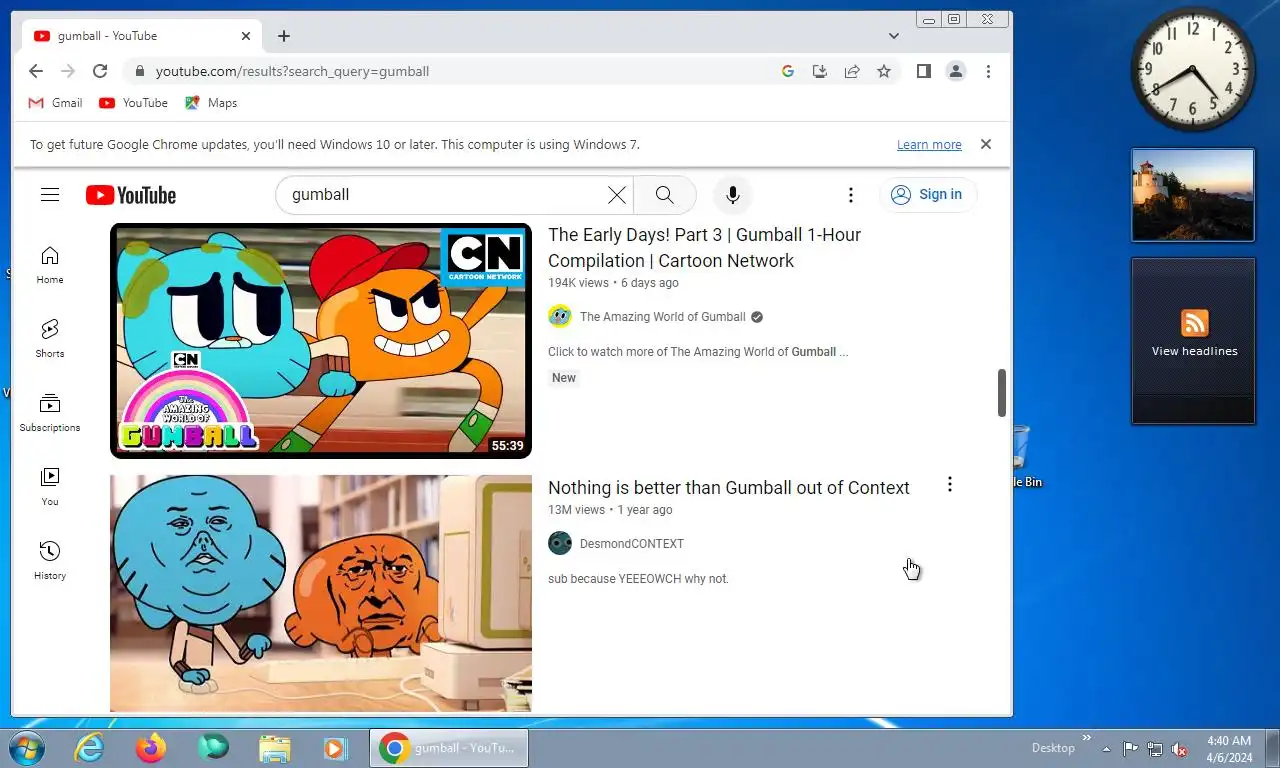Go to the YouTube logo home link
The height and width of the screenshot is (768, 1280).
[x=131, y=195]
